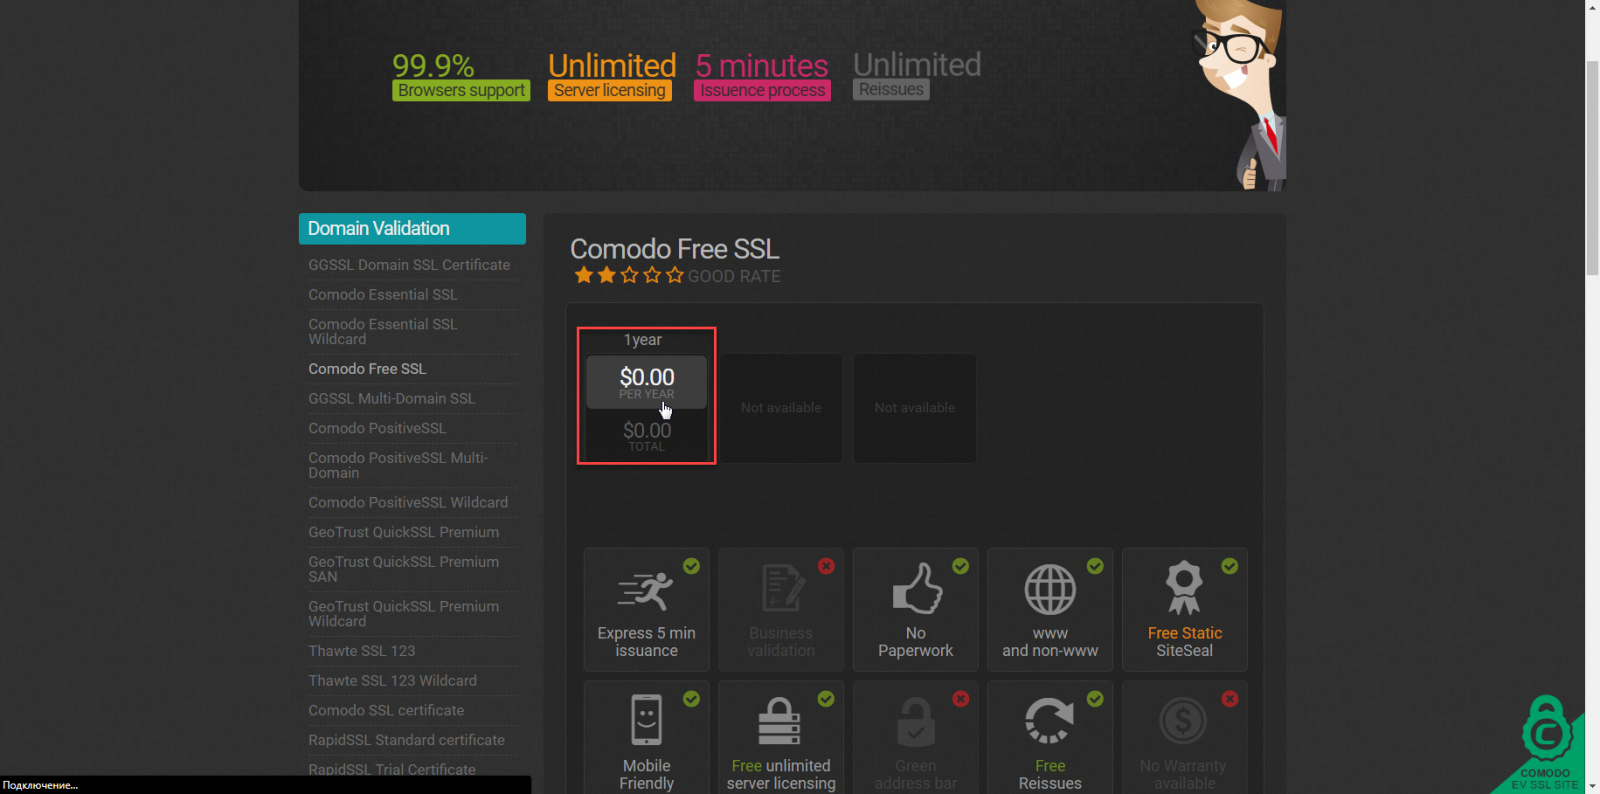
Task: Click the 99.9% headline text
Action: tap(433, 65)
